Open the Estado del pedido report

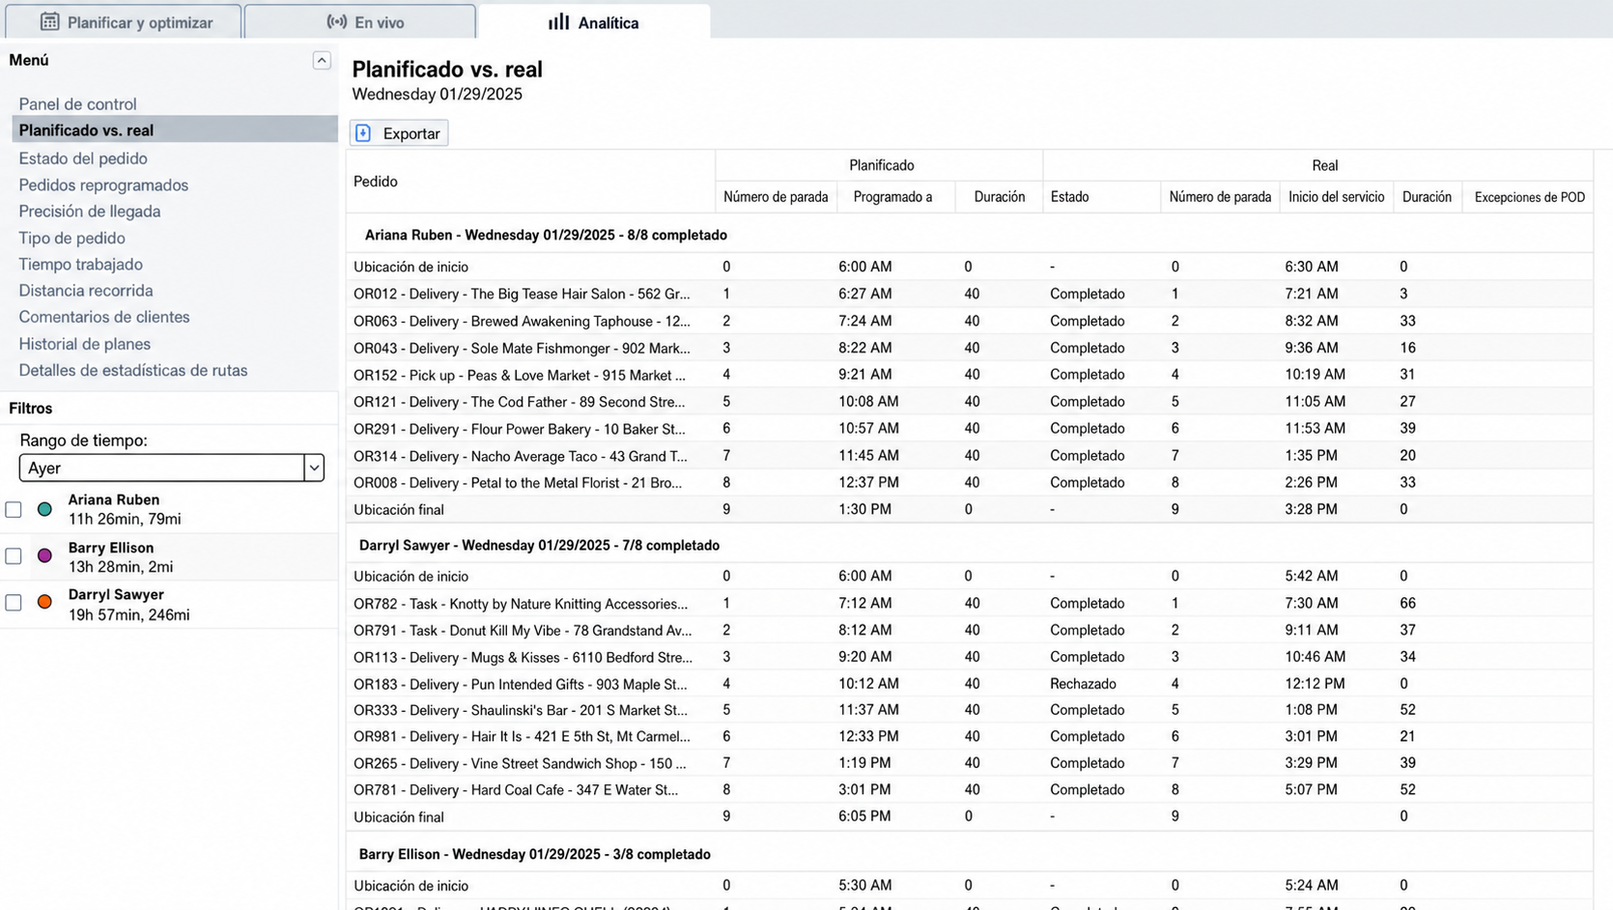(x=83, y=158)
